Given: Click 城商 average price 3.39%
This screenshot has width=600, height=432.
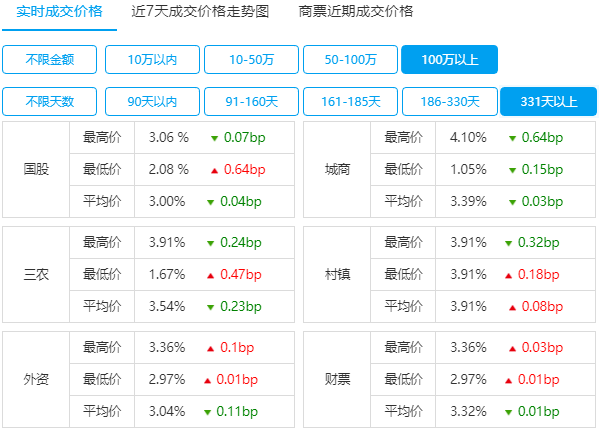Looking at the screenshot, I should click(468, 201).
